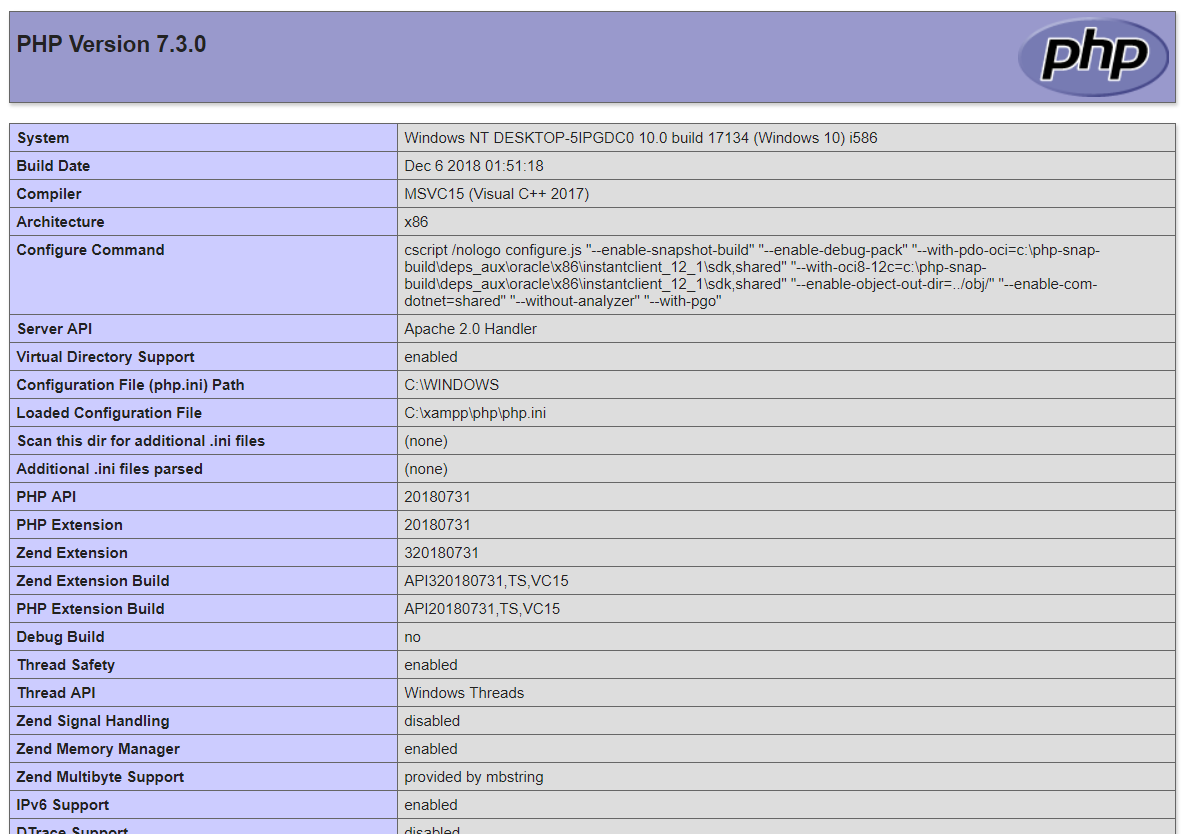Viewport: 1186px width, 834px height.
Task: Click the 'Zend Memory Manager' label
Action: click(98, 749)
